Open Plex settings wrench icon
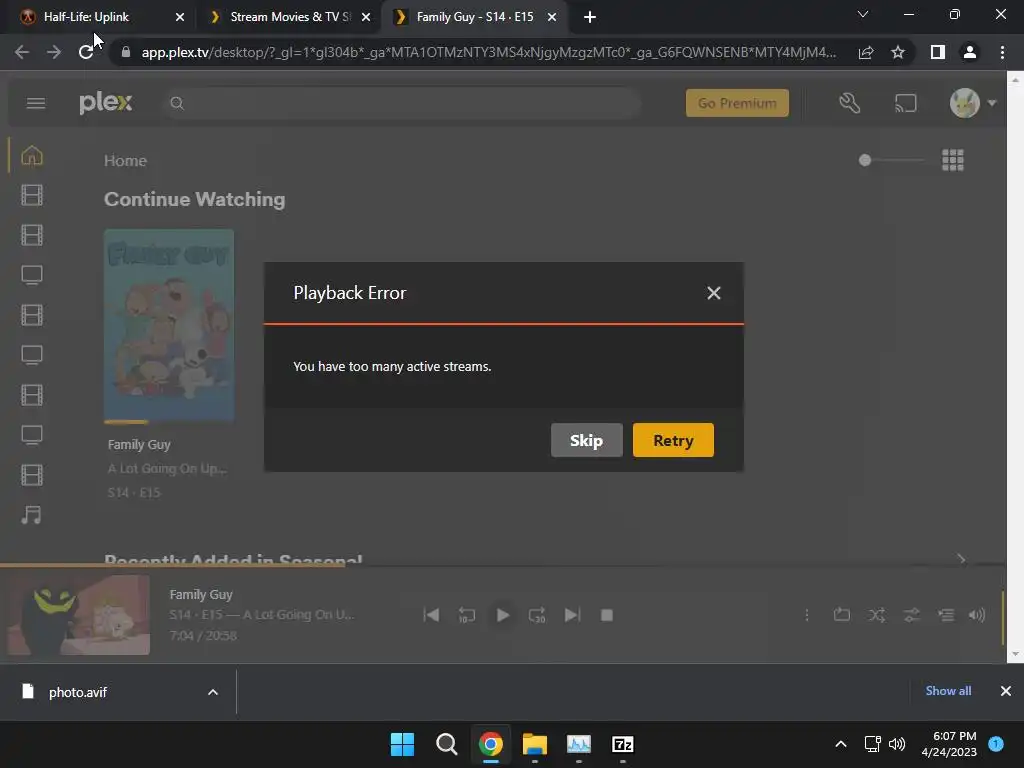The width and height of the screenshot is (1024, 768). (x=850, y=103)
